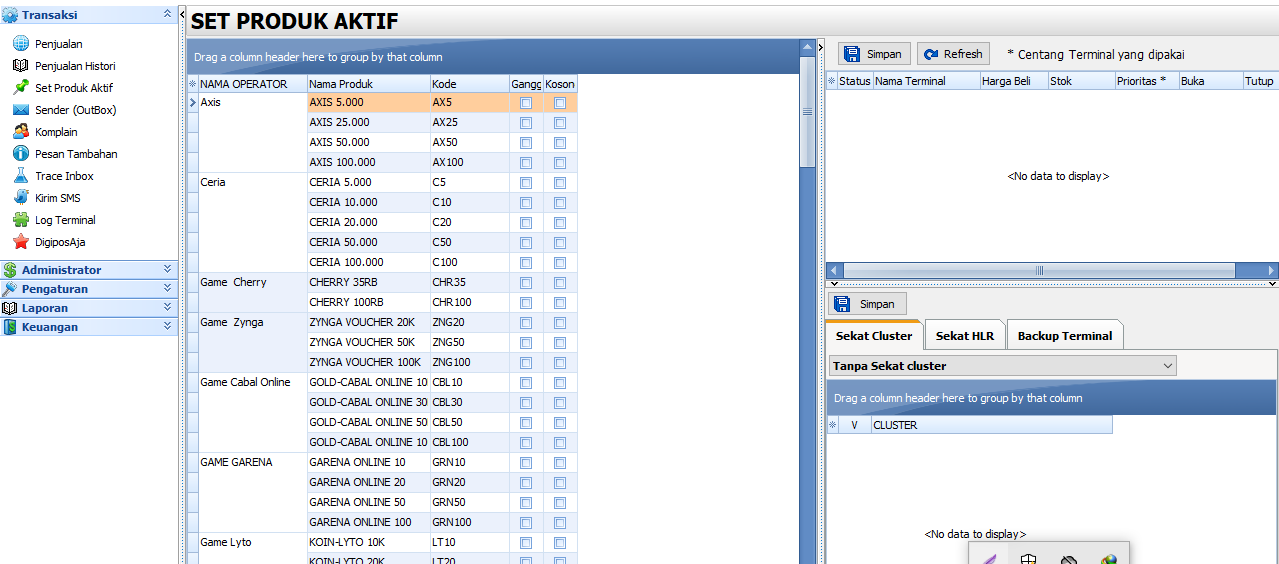Tick Kosong checkbox for CERIA 10.000
Viewport: 1279px width, 564px height.
pyautogui.click(x=560, y=203)
